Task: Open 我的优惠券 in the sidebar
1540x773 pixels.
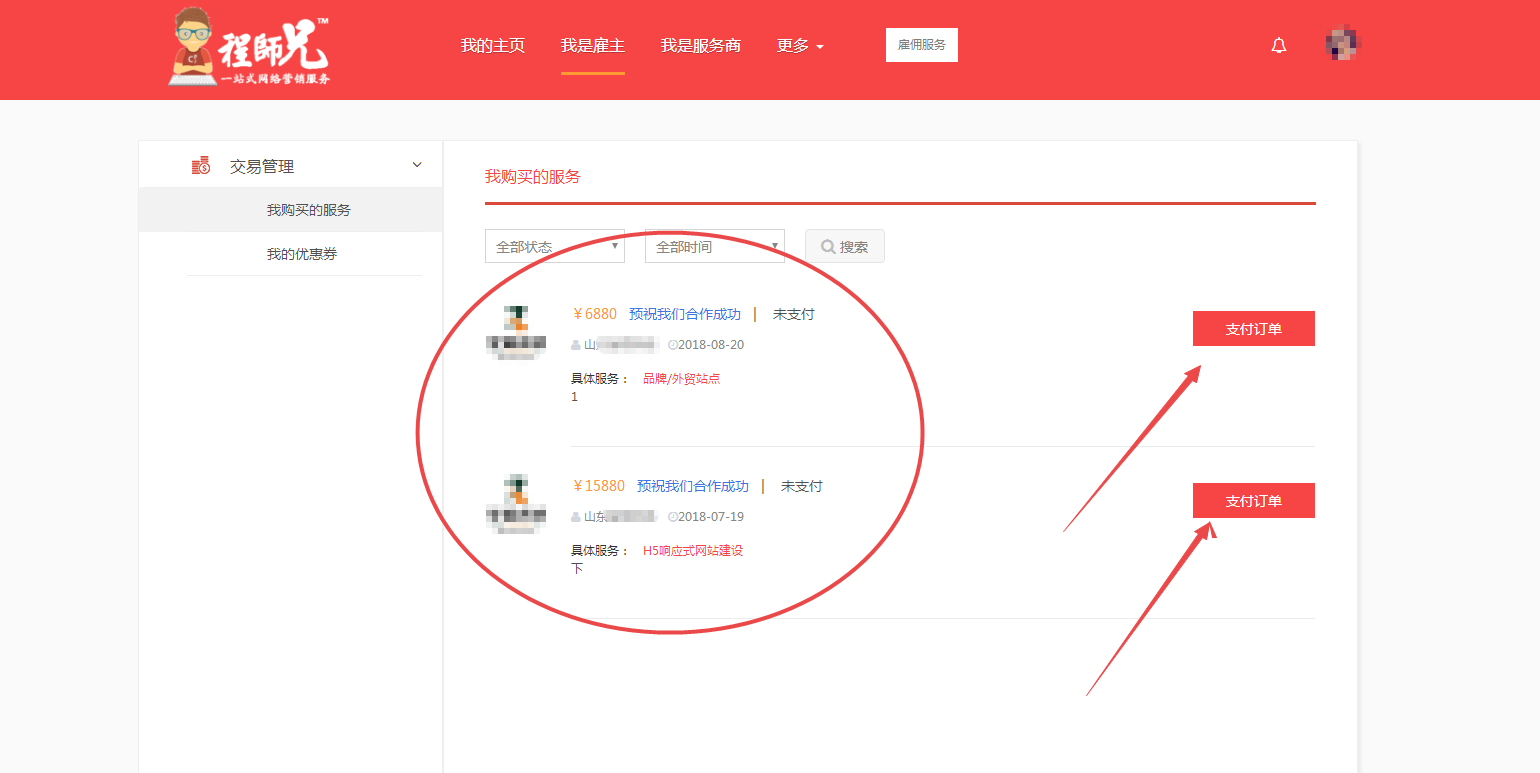Action: pyautogui.click(x=301, y=254)
